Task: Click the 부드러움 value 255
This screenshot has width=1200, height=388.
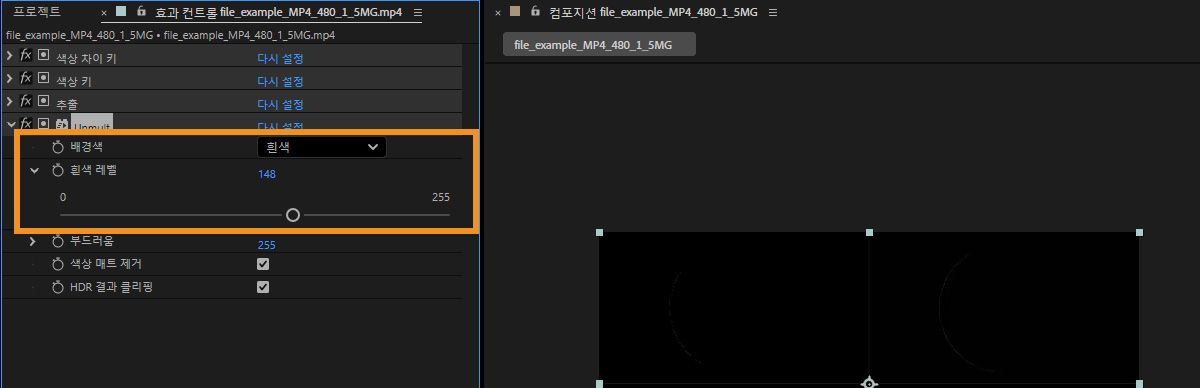Action: click(x=267, y=245)
